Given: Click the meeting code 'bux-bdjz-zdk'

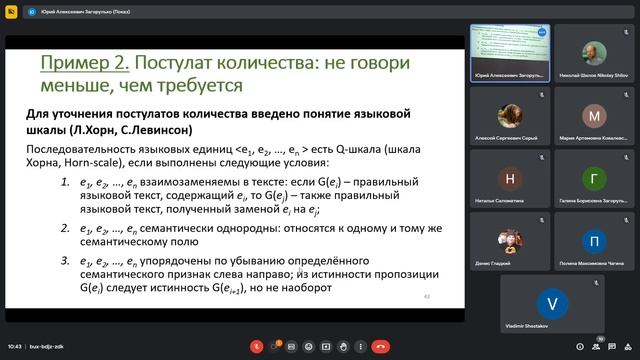Looking at the screenshot, I should coord(47,347).
